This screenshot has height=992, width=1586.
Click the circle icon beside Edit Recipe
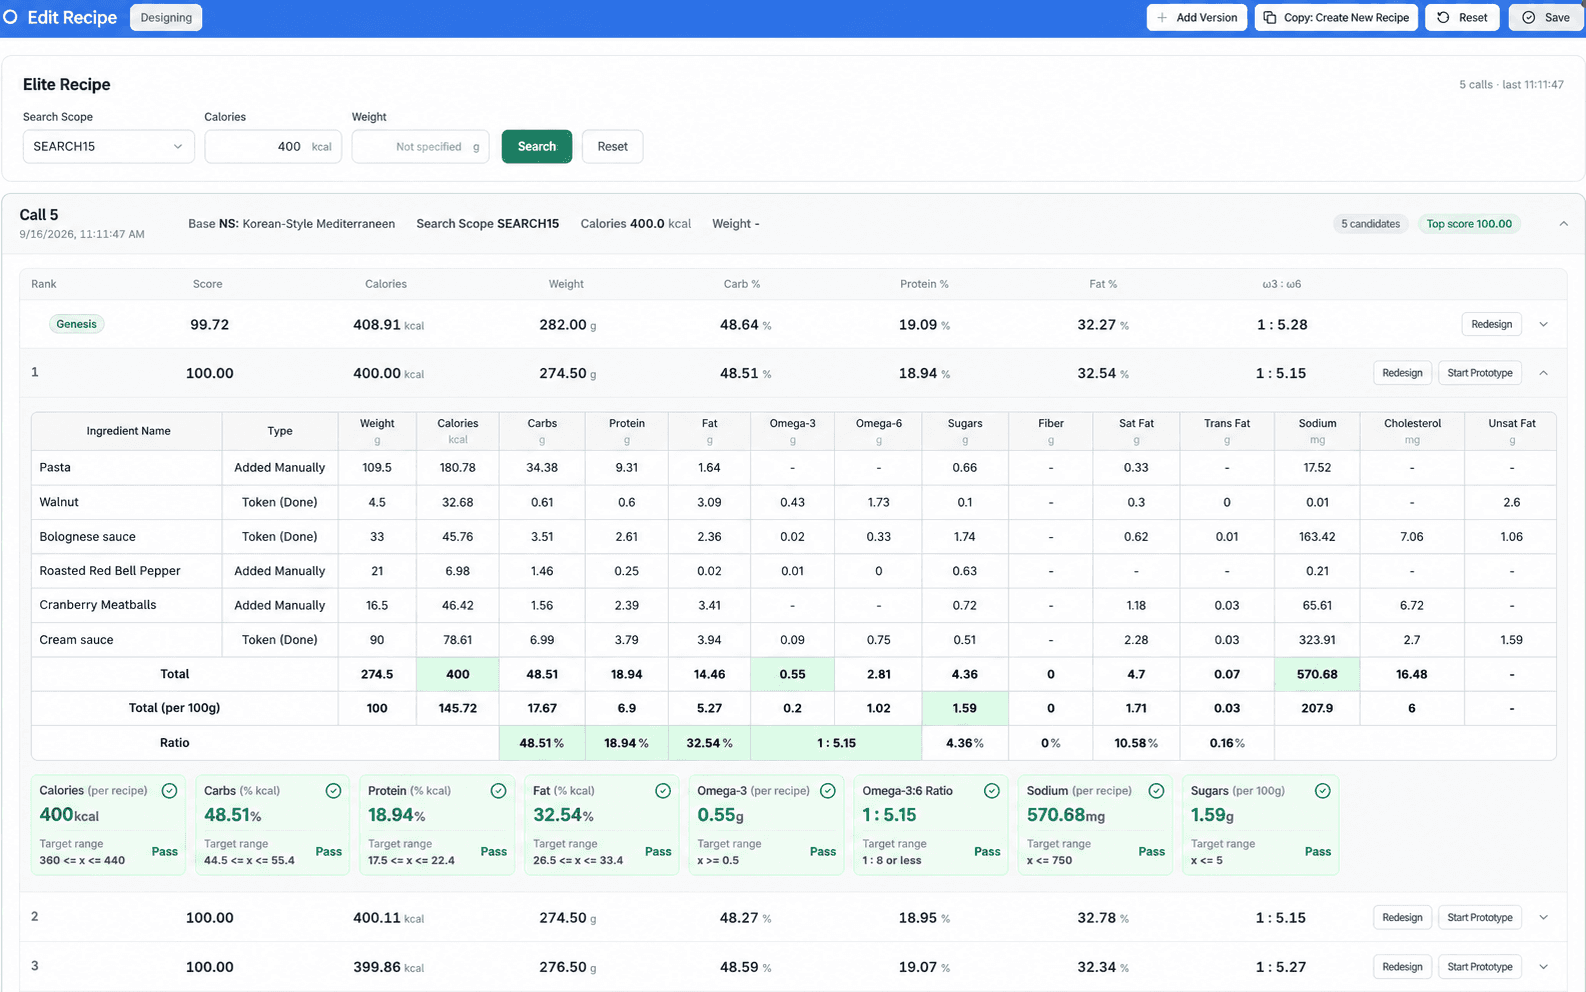[x=11, y=17]
